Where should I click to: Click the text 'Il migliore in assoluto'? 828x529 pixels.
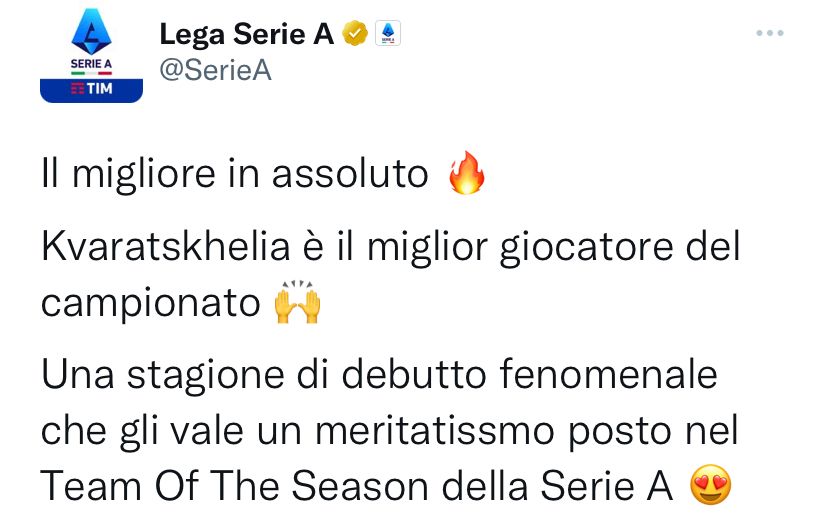(x=235, y=175)
